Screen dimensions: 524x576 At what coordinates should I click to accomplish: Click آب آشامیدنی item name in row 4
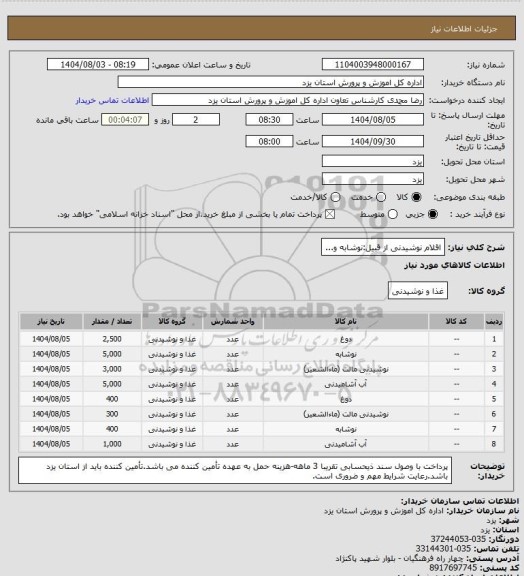click(x=346, y=384)
